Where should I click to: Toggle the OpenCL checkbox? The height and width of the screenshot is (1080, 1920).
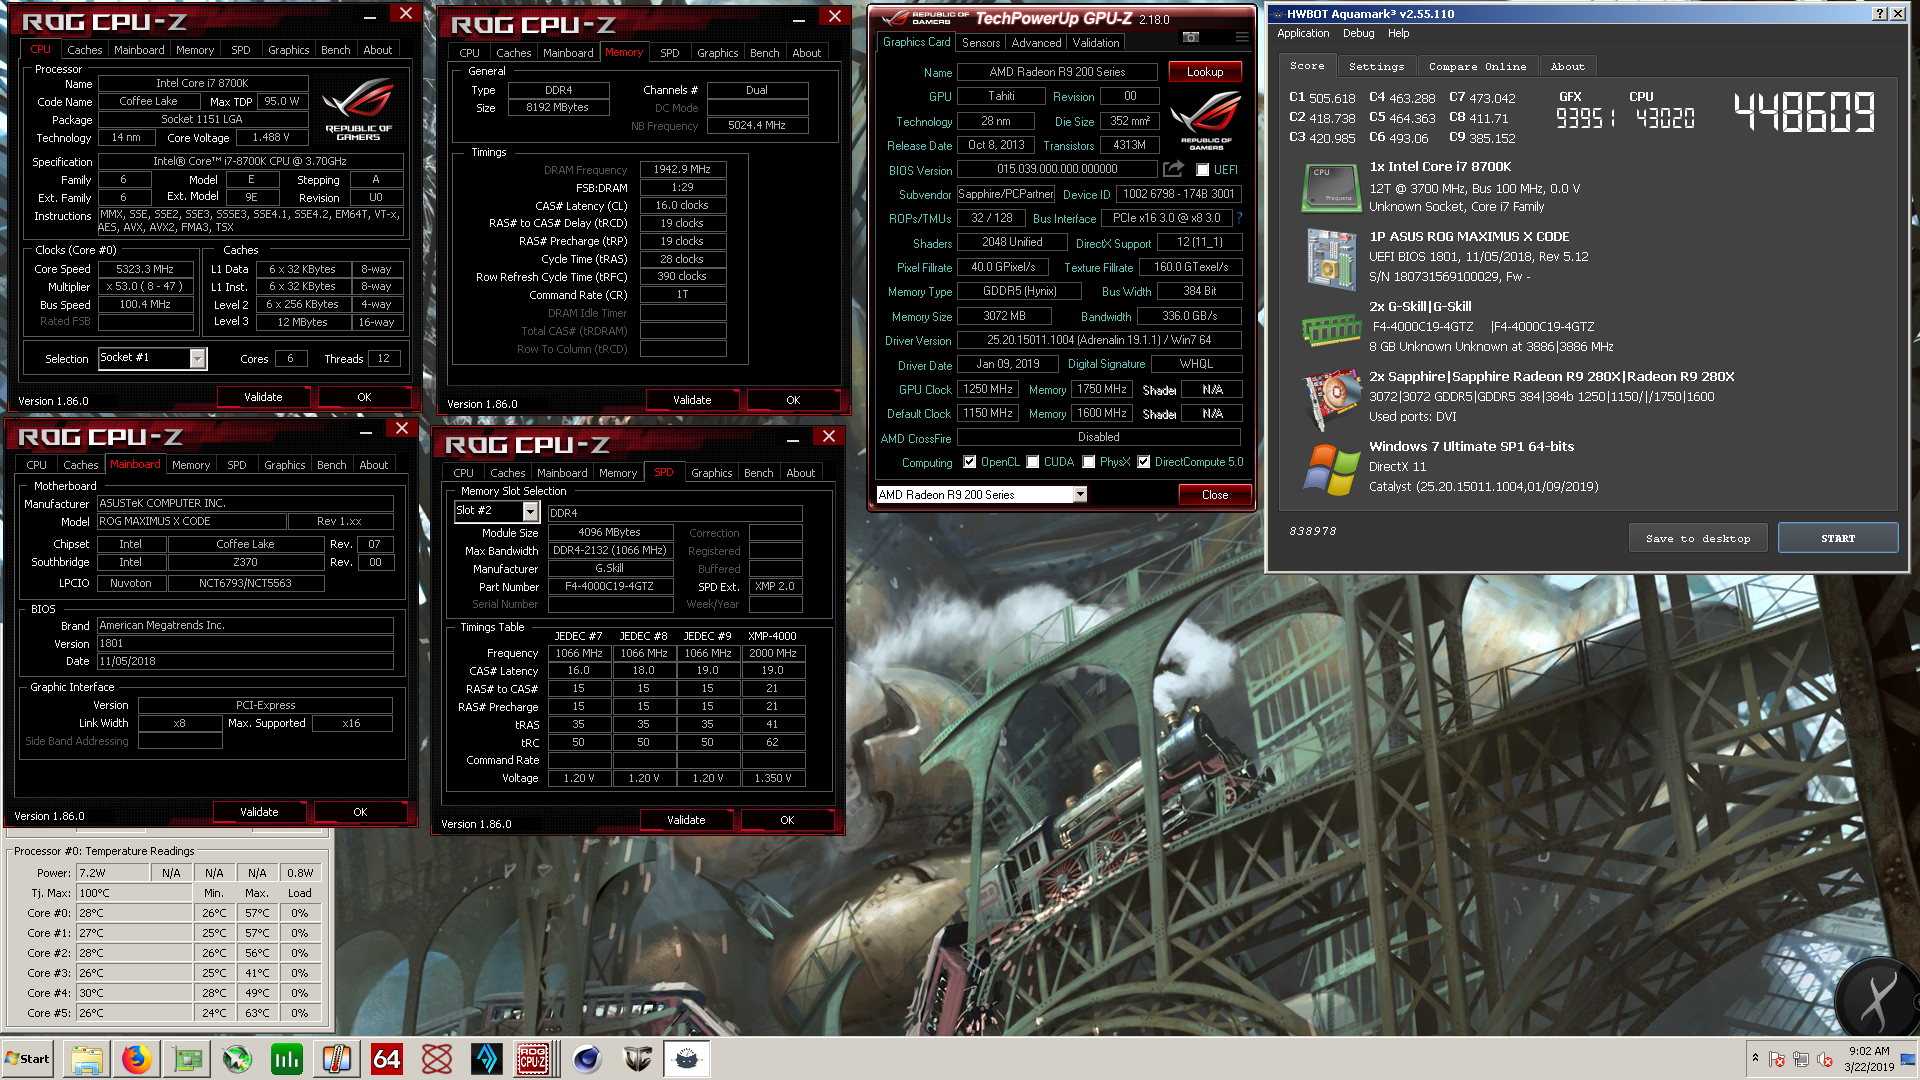[x=969, y=462]
